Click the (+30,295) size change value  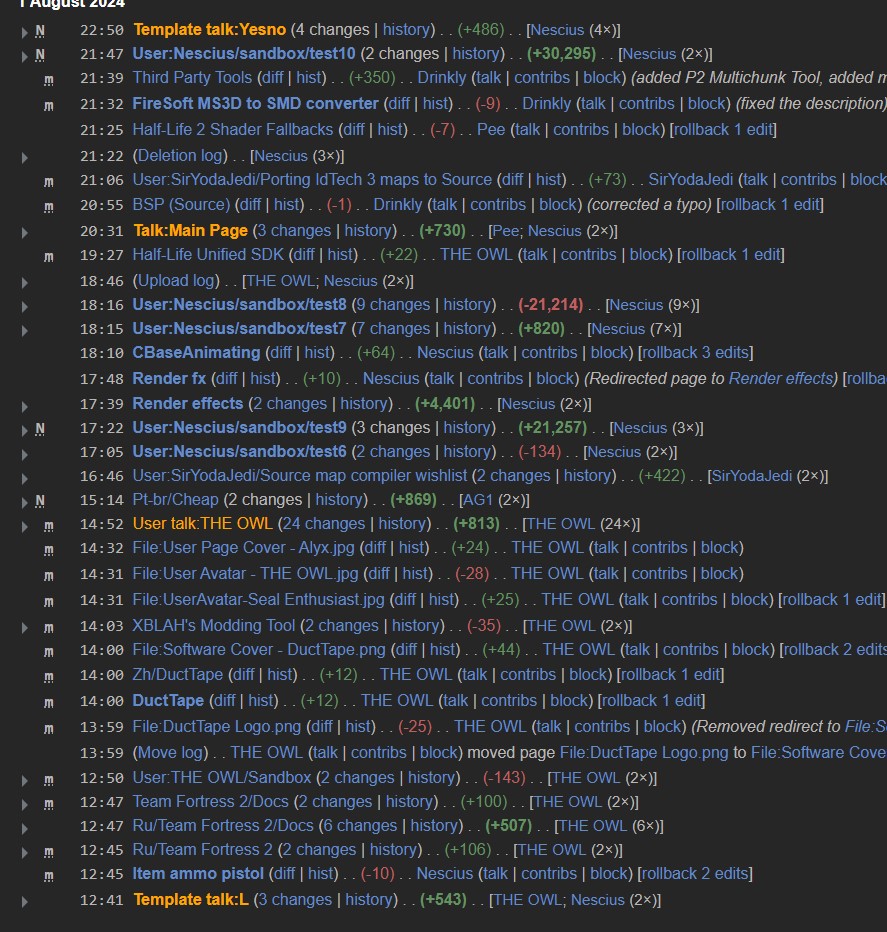click(561, 53)
